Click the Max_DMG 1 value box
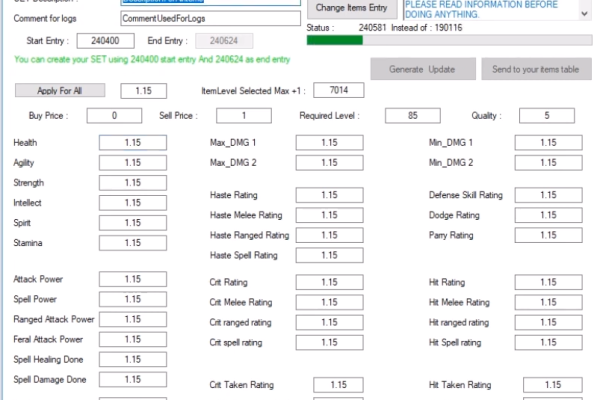Screen dimensions: 600x400 [329, 143]
